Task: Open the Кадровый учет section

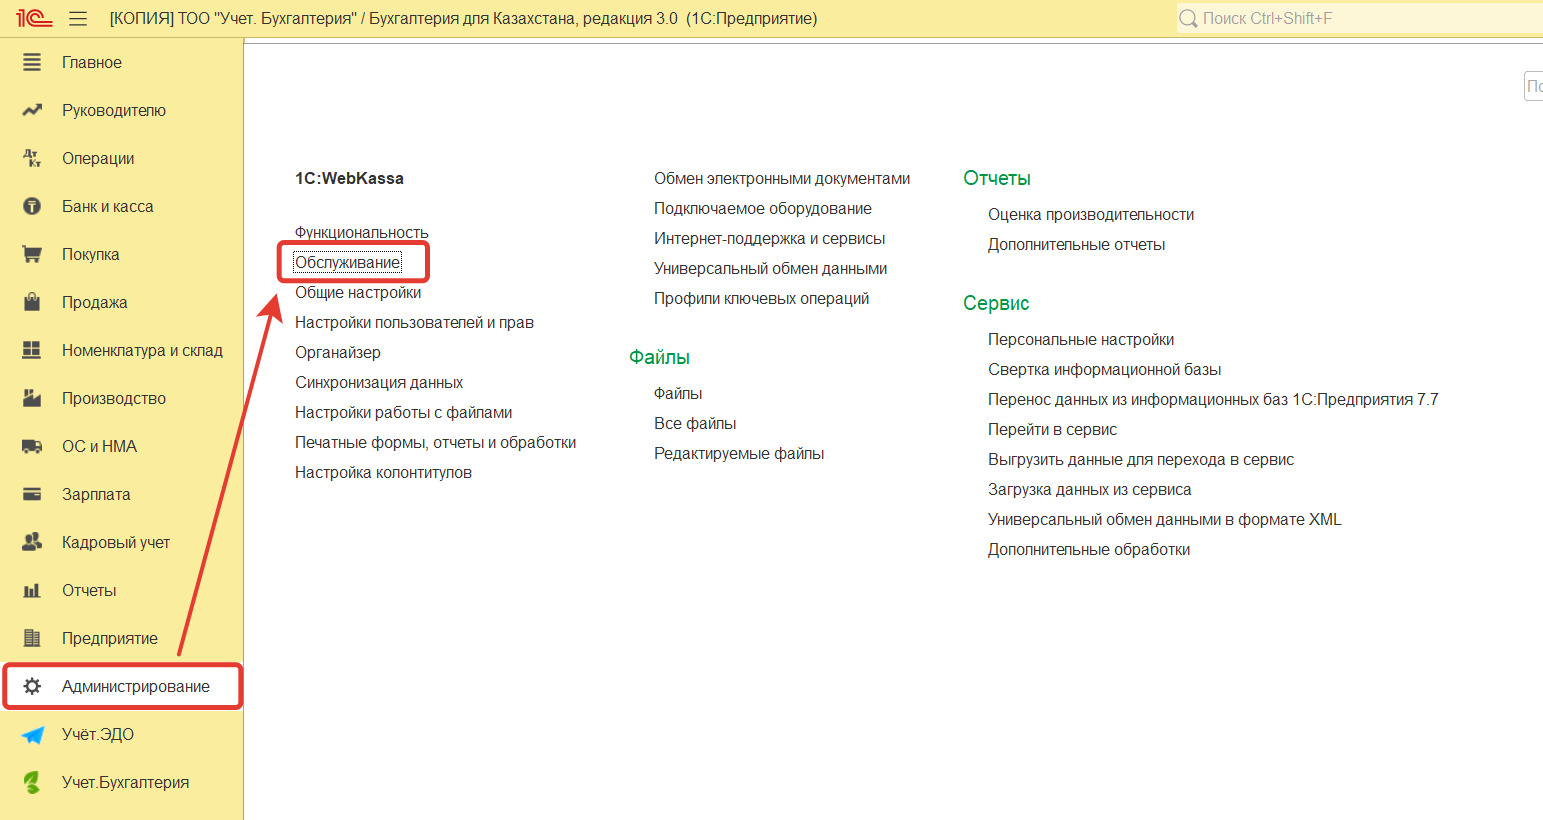Action: coord(116,542)
